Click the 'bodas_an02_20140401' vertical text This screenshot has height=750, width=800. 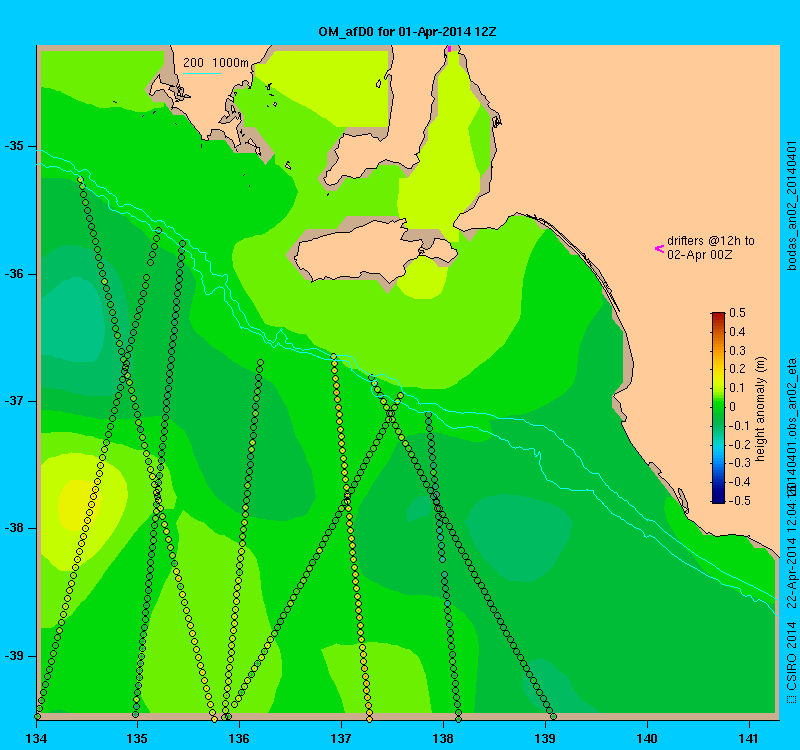click(791, 206)
